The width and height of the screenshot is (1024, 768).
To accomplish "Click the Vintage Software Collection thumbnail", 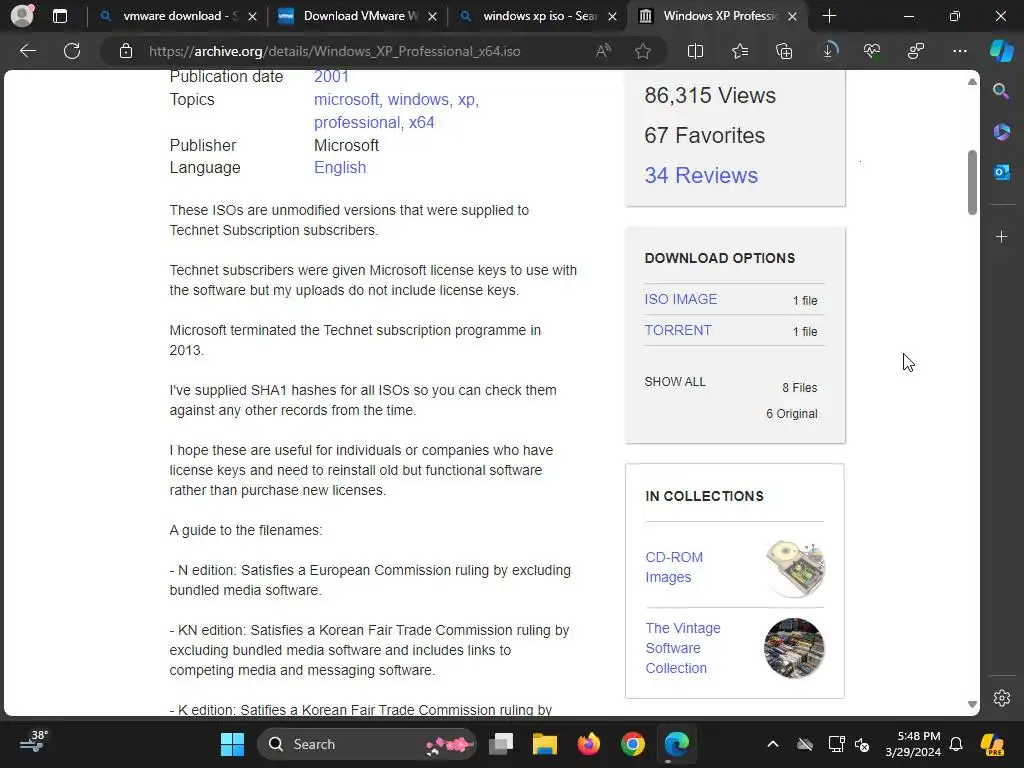I will tap(794, 648).
